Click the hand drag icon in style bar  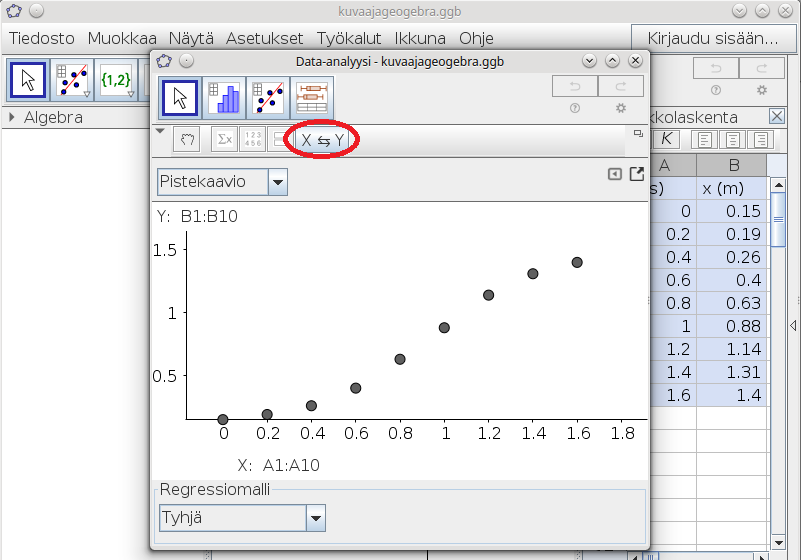click(x=186, y=140)
